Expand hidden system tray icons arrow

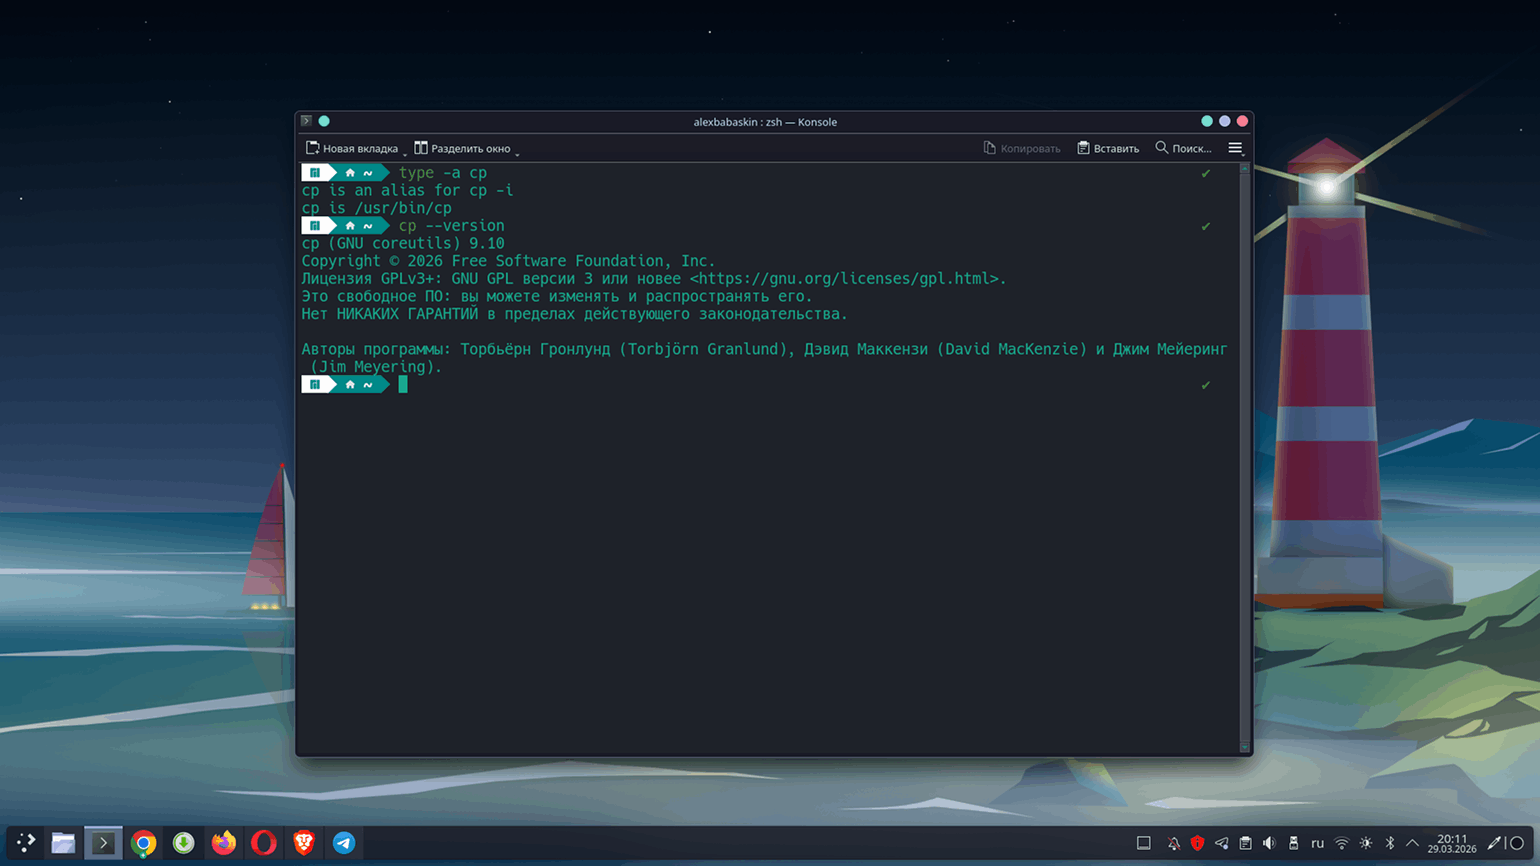click(1412, 843)
